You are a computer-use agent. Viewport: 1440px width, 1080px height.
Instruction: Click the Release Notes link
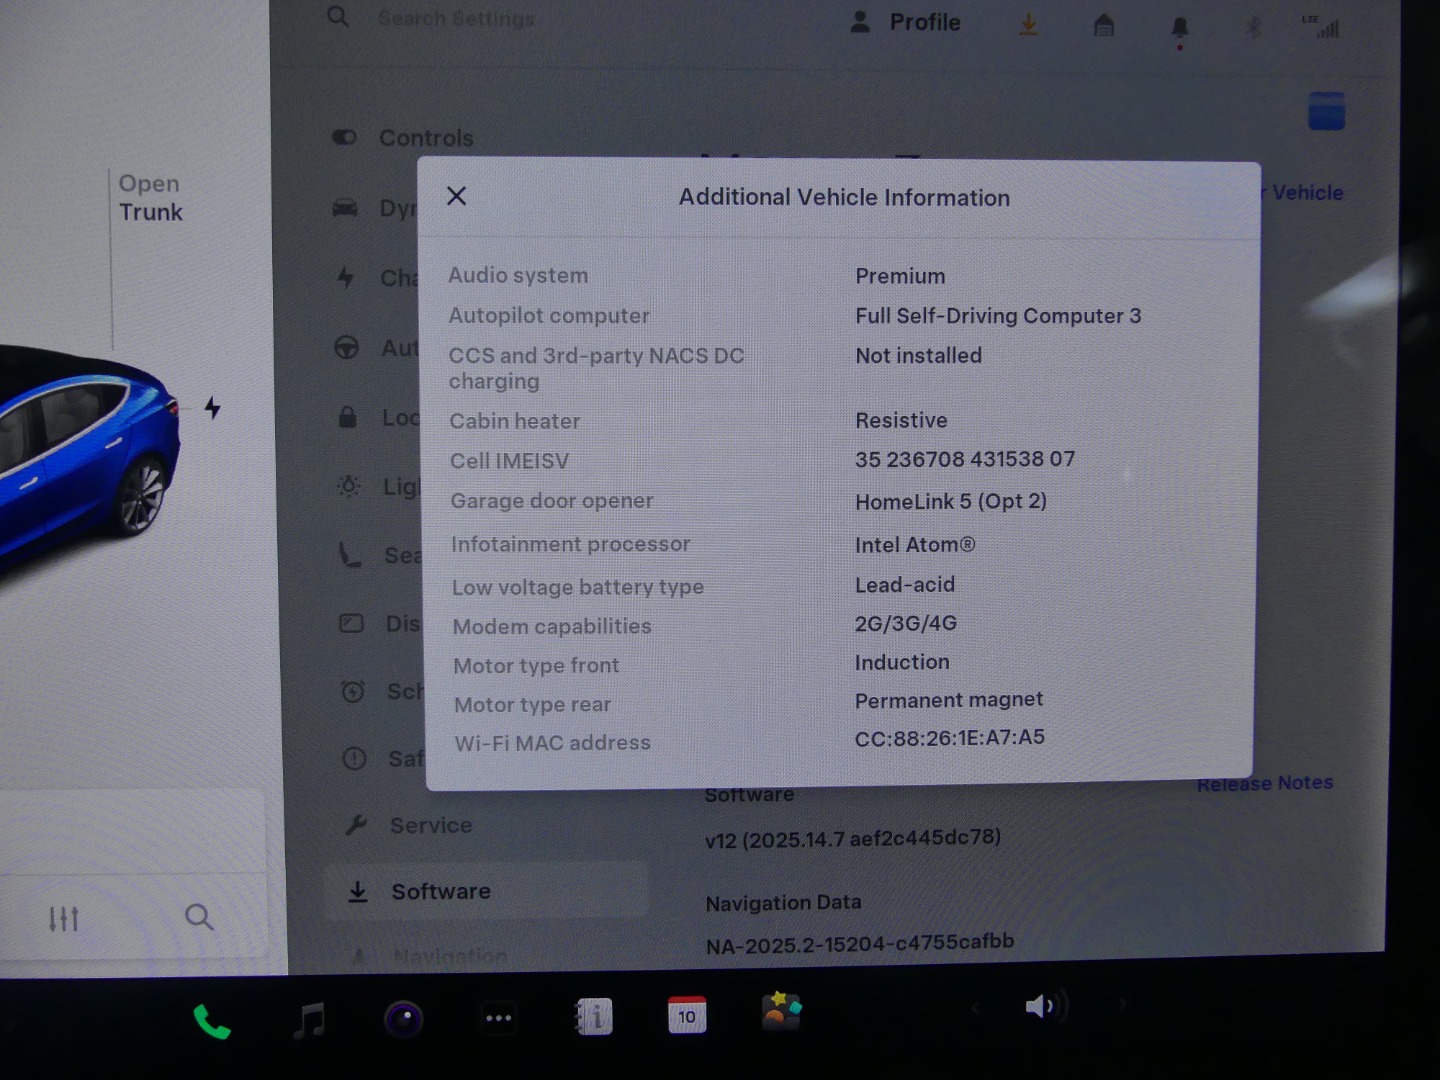coord(1264,783)
